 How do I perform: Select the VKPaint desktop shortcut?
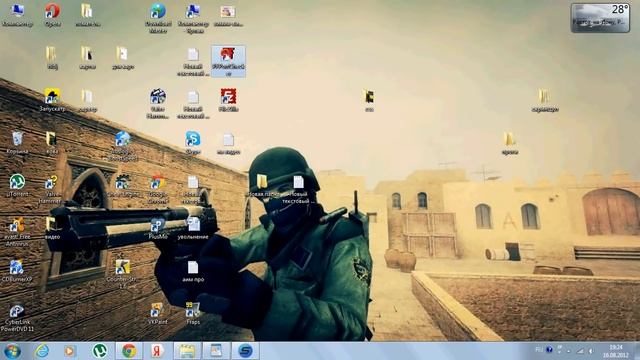[158, 313]
